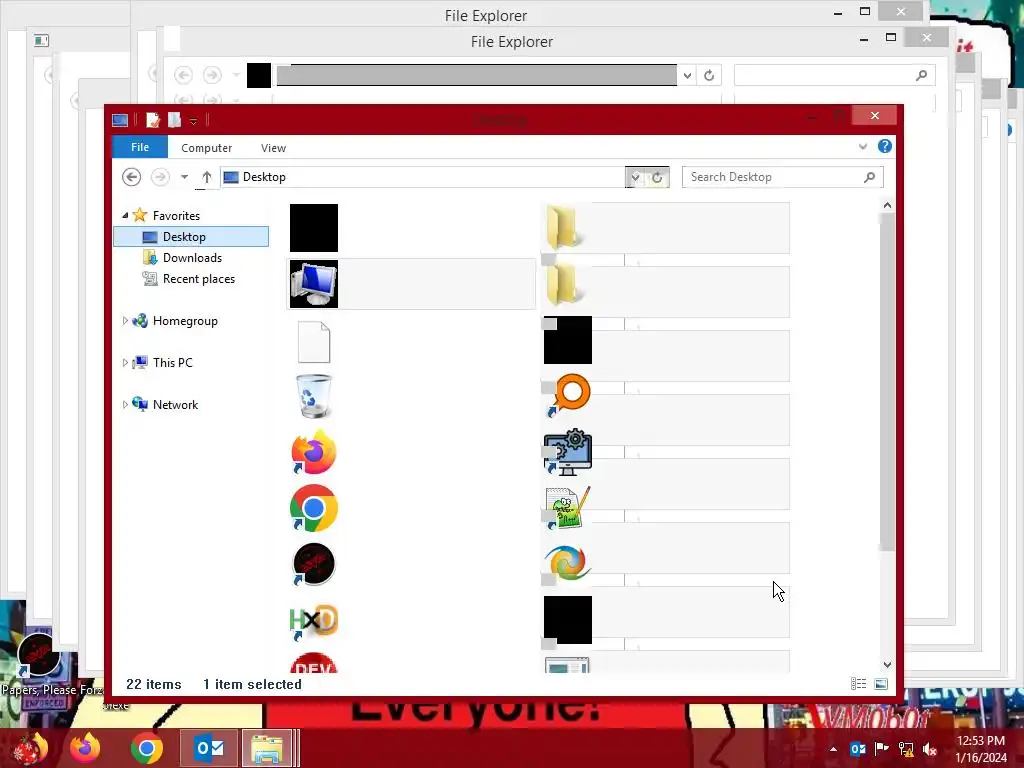This screenshot has height=768, width=1024.
Task: Click the vertical scrollbar thumb
Action: tap(887, 382)
